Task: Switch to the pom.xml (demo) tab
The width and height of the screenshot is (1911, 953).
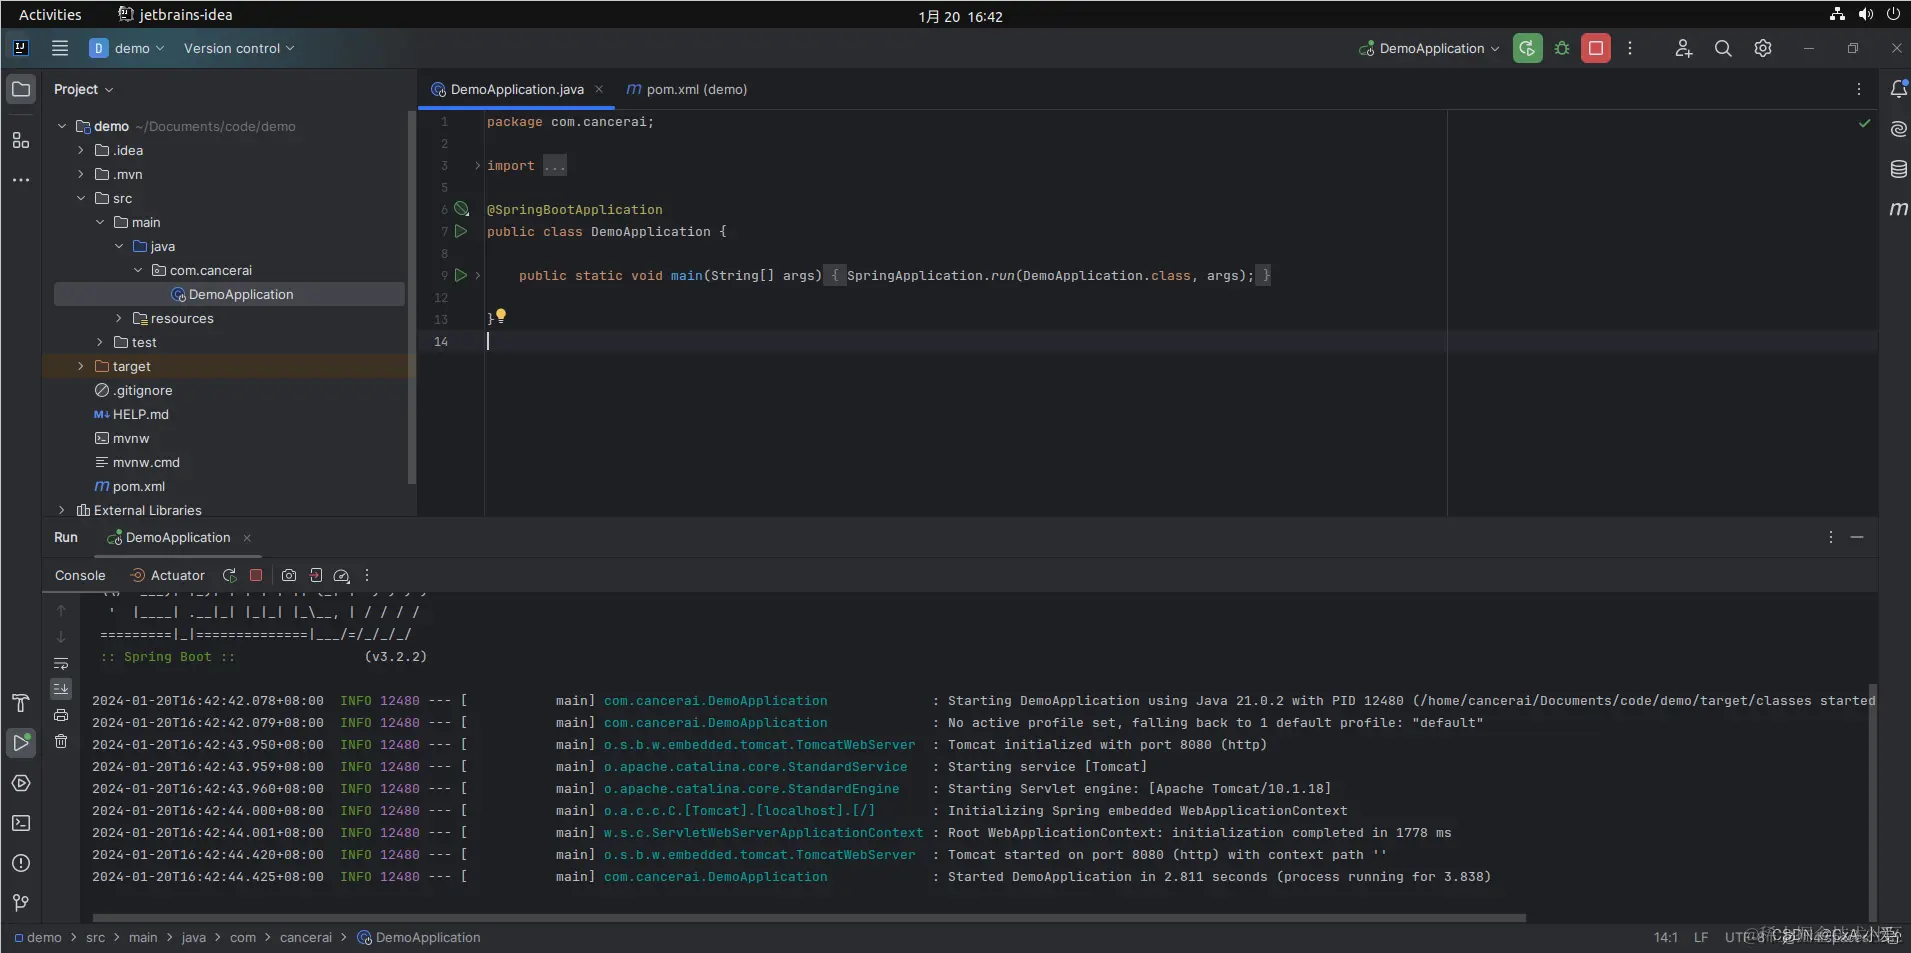Action: [x=687, y=89]
